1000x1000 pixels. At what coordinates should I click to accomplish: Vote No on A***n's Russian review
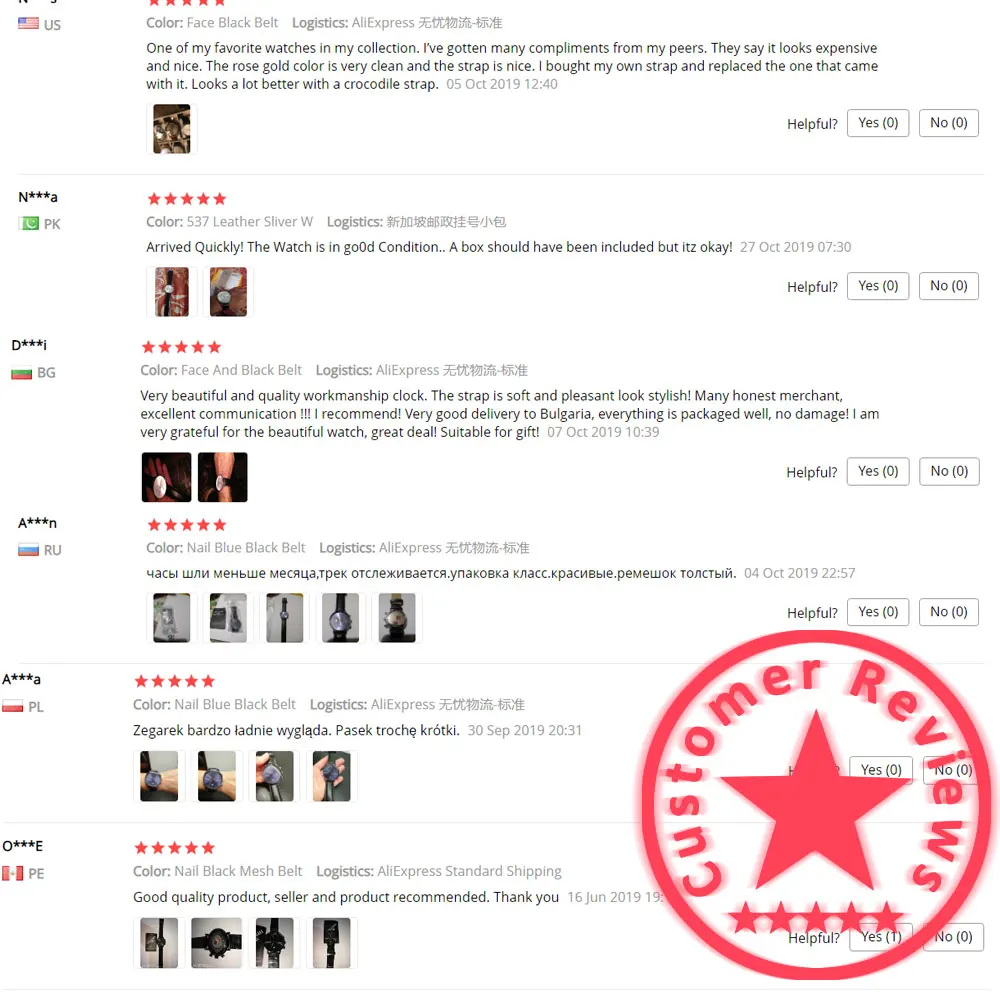pos(948,612)
